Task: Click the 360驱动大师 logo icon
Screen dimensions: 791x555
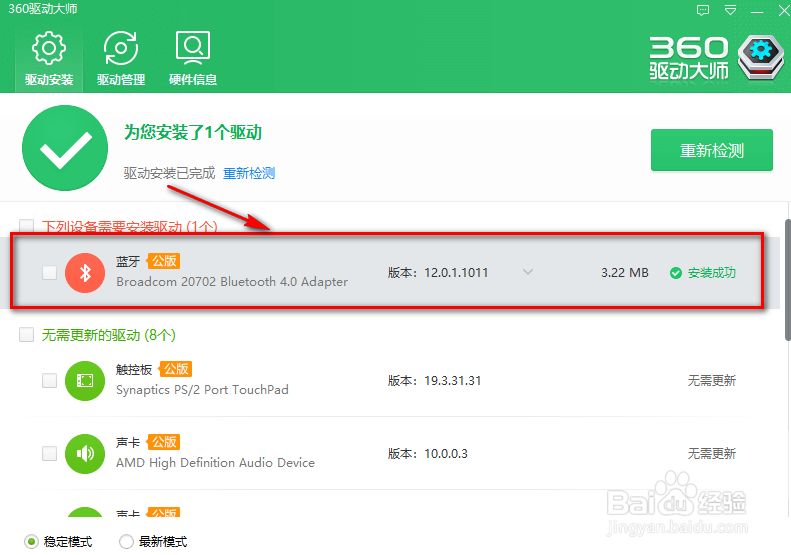Action: 761,58
